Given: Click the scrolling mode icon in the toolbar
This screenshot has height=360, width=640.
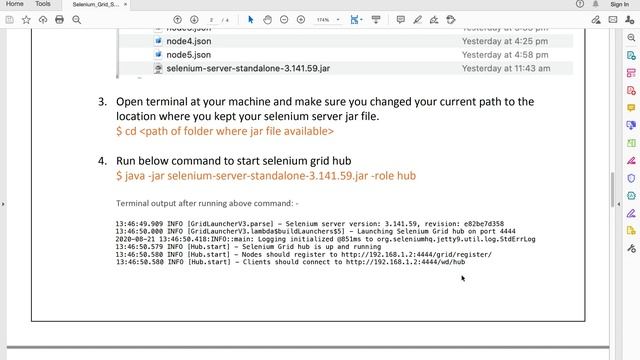Looking at the screenshot, I should [376, 20].
